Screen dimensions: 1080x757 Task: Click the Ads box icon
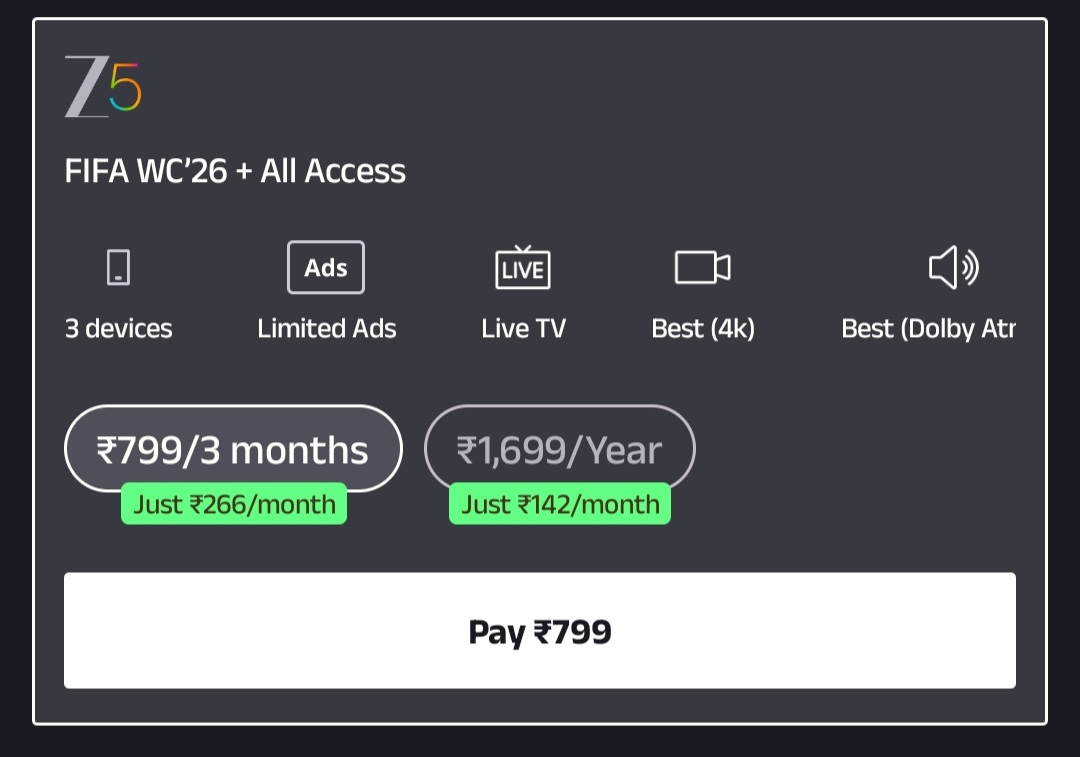click(326, 267)
